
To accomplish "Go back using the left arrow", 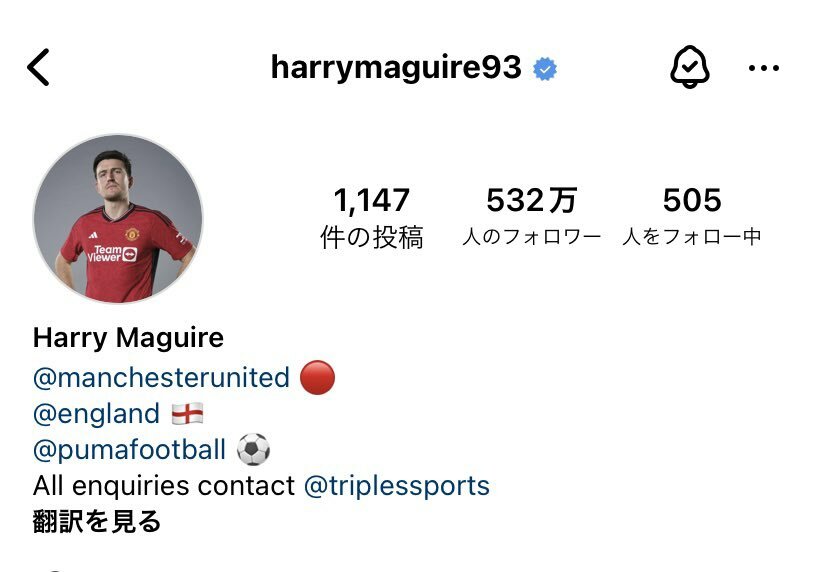I will point(38,67).
